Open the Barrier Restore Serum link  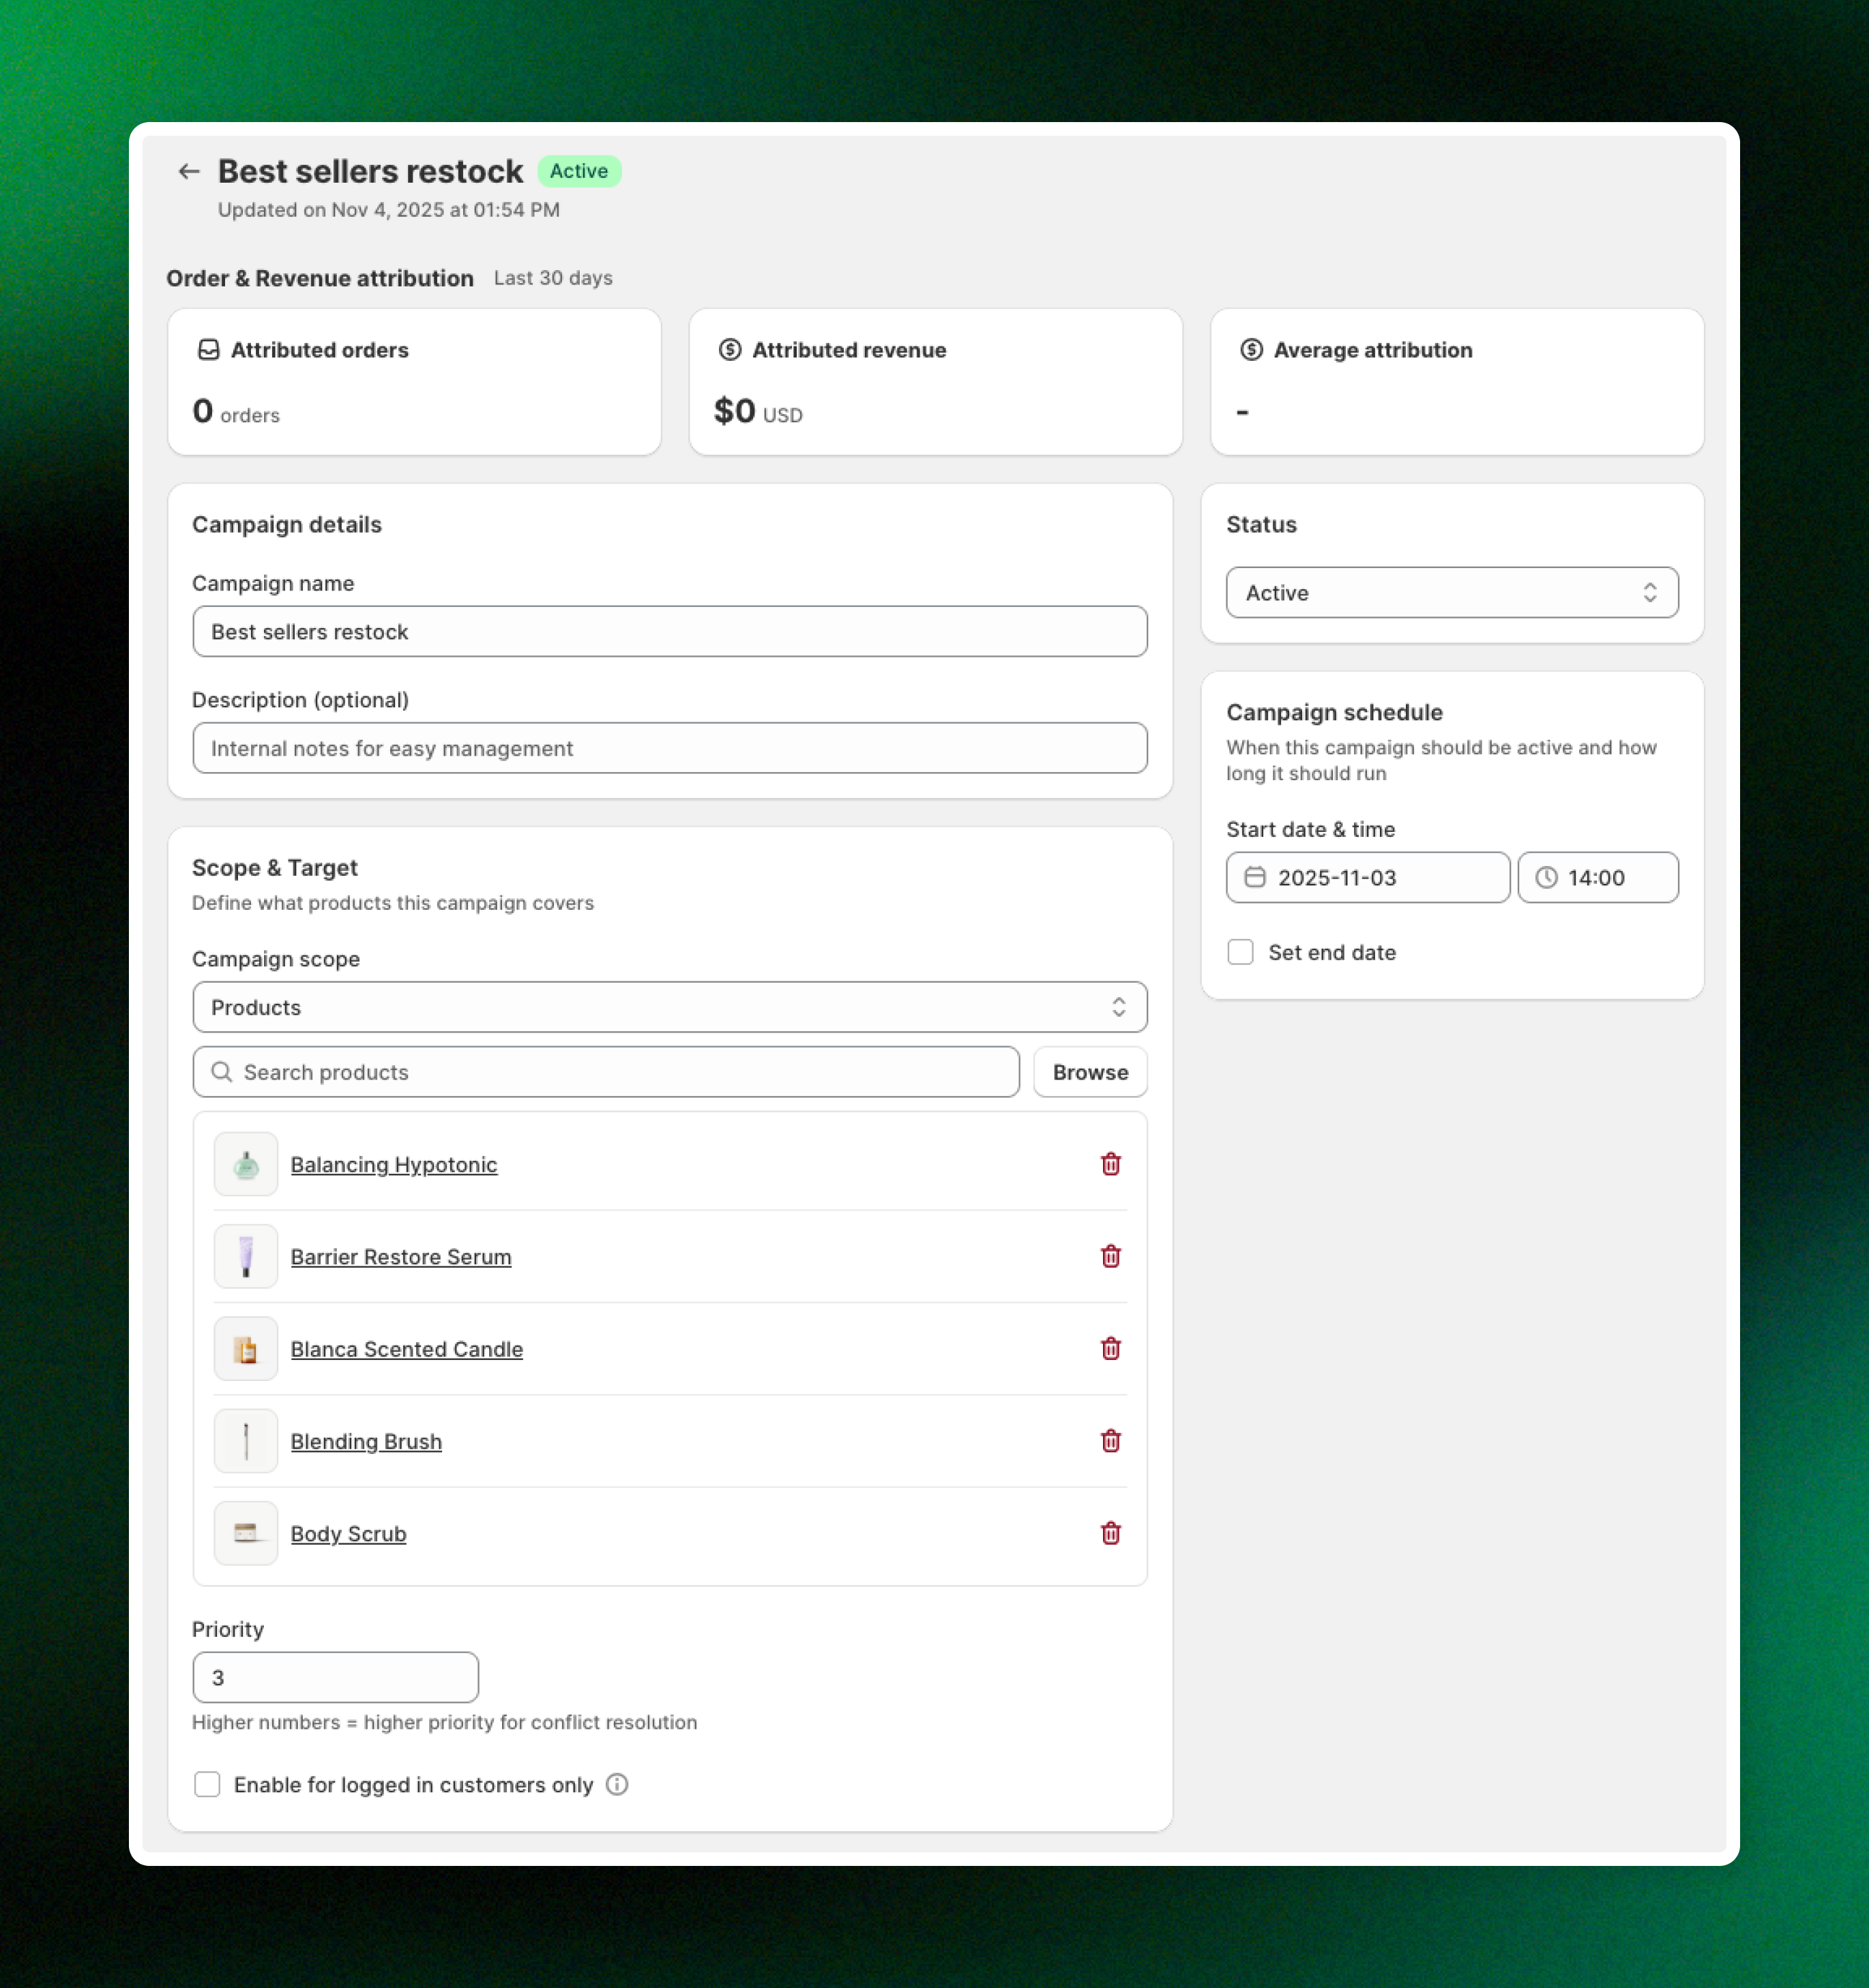tap(401, 1257)
